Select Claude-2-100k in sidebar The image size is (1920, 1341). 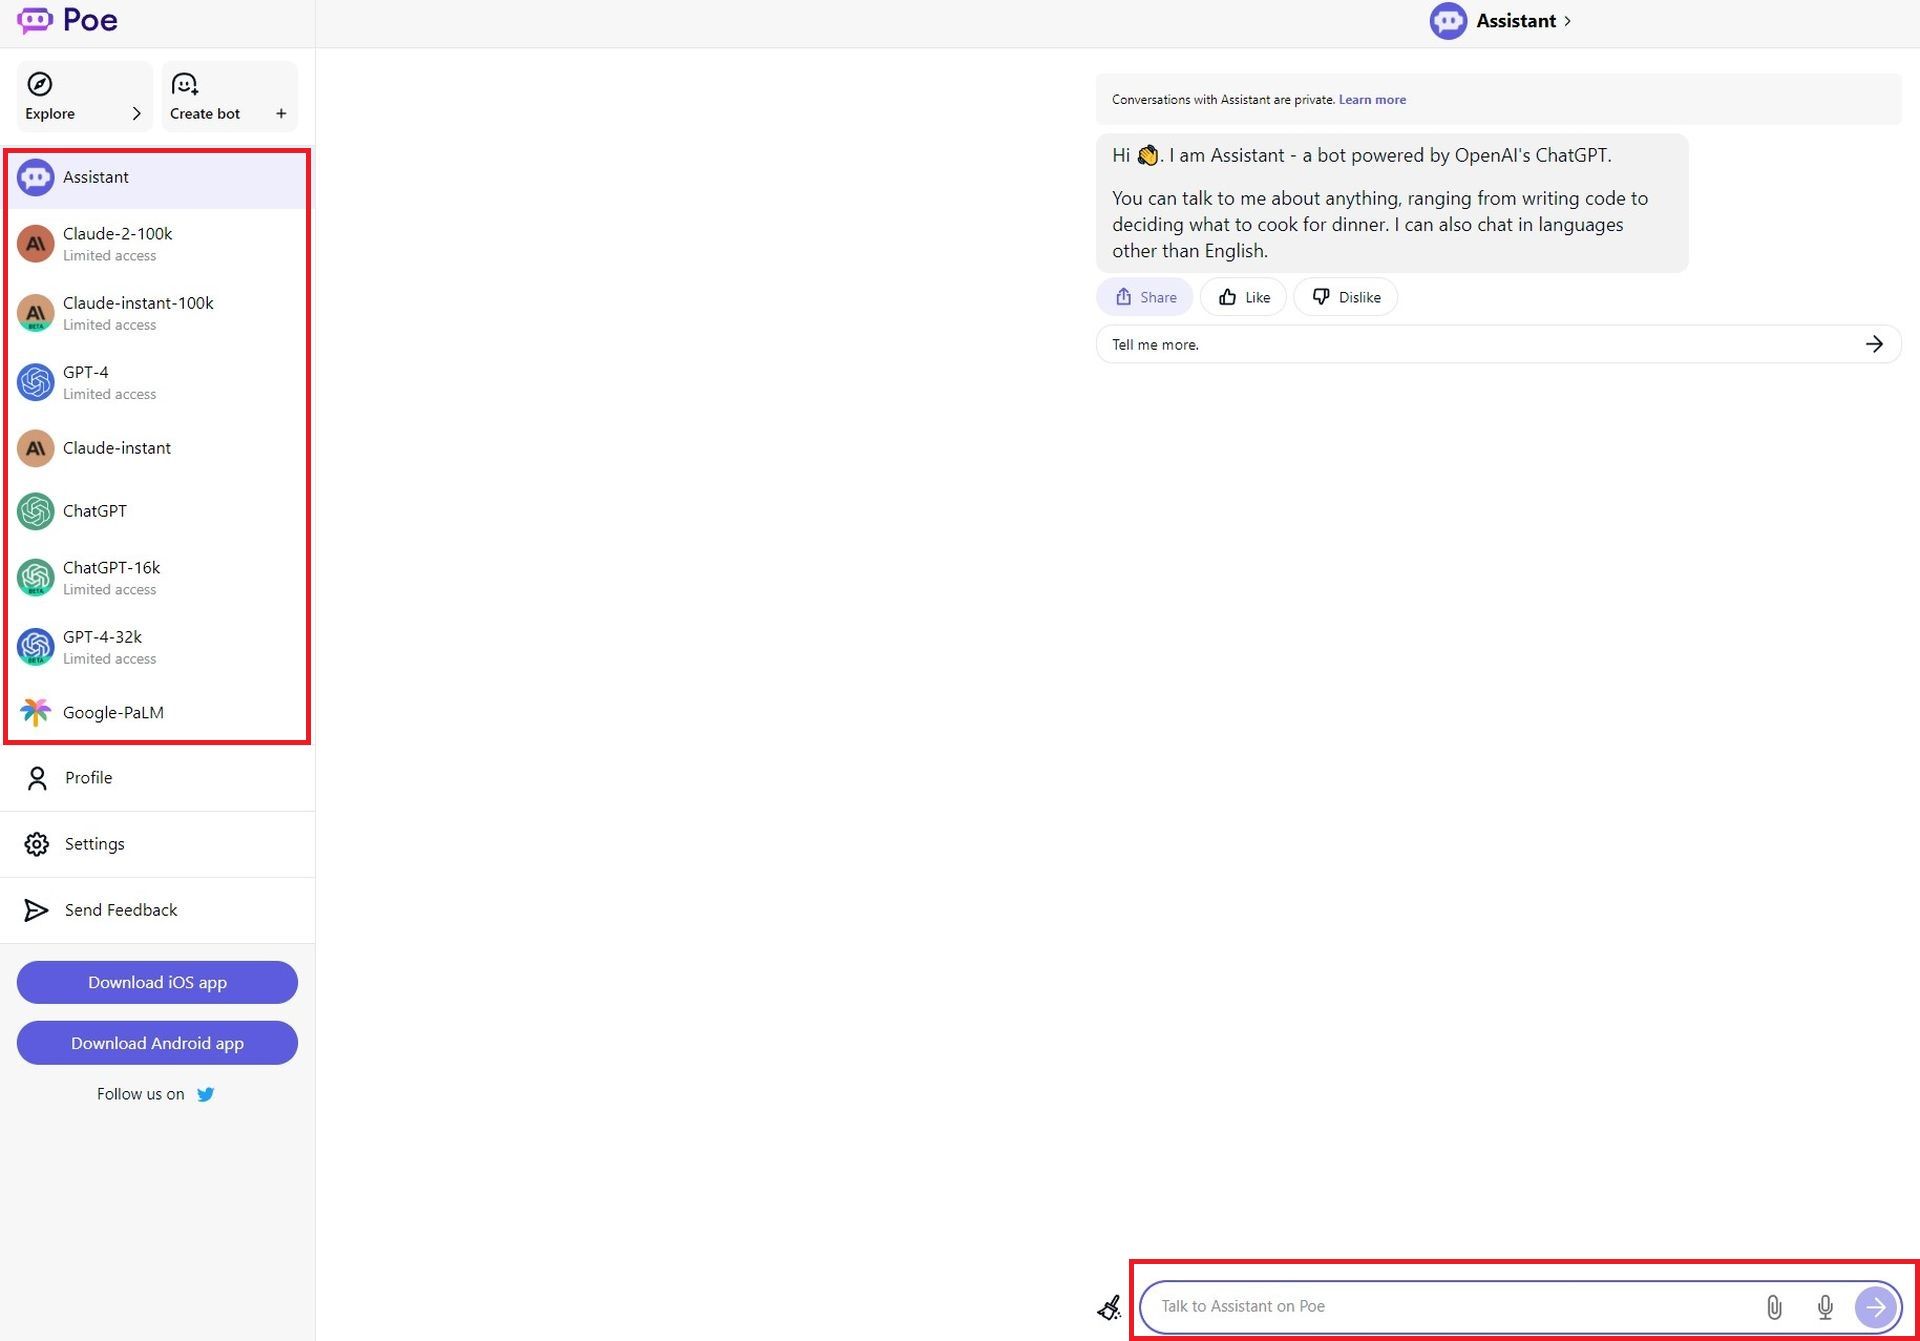(x=117, y=243)
